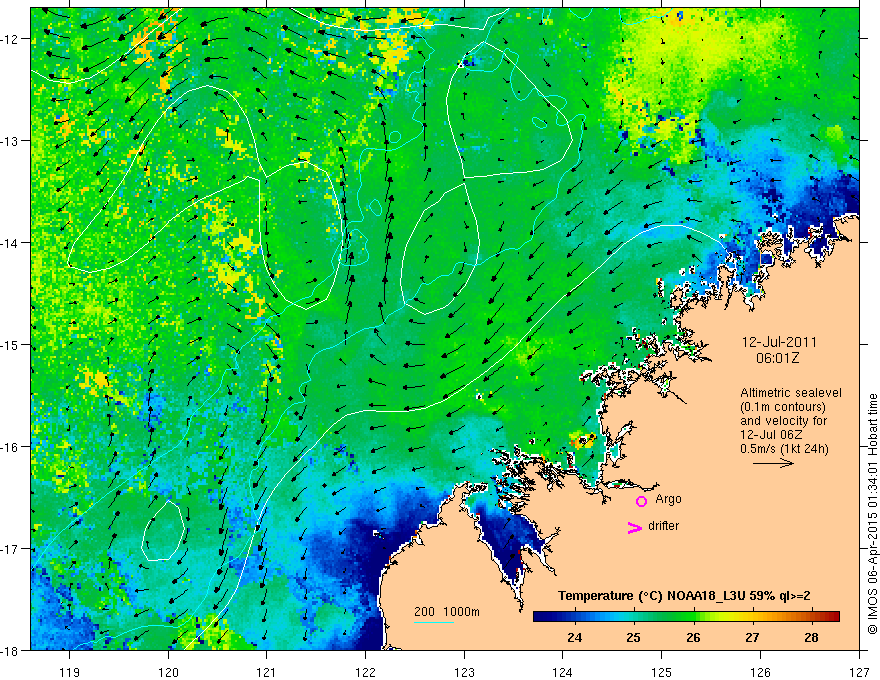Click latitude axis label -14
The height and width of the screenshot is (680, 880).
[x=10, y=243]
